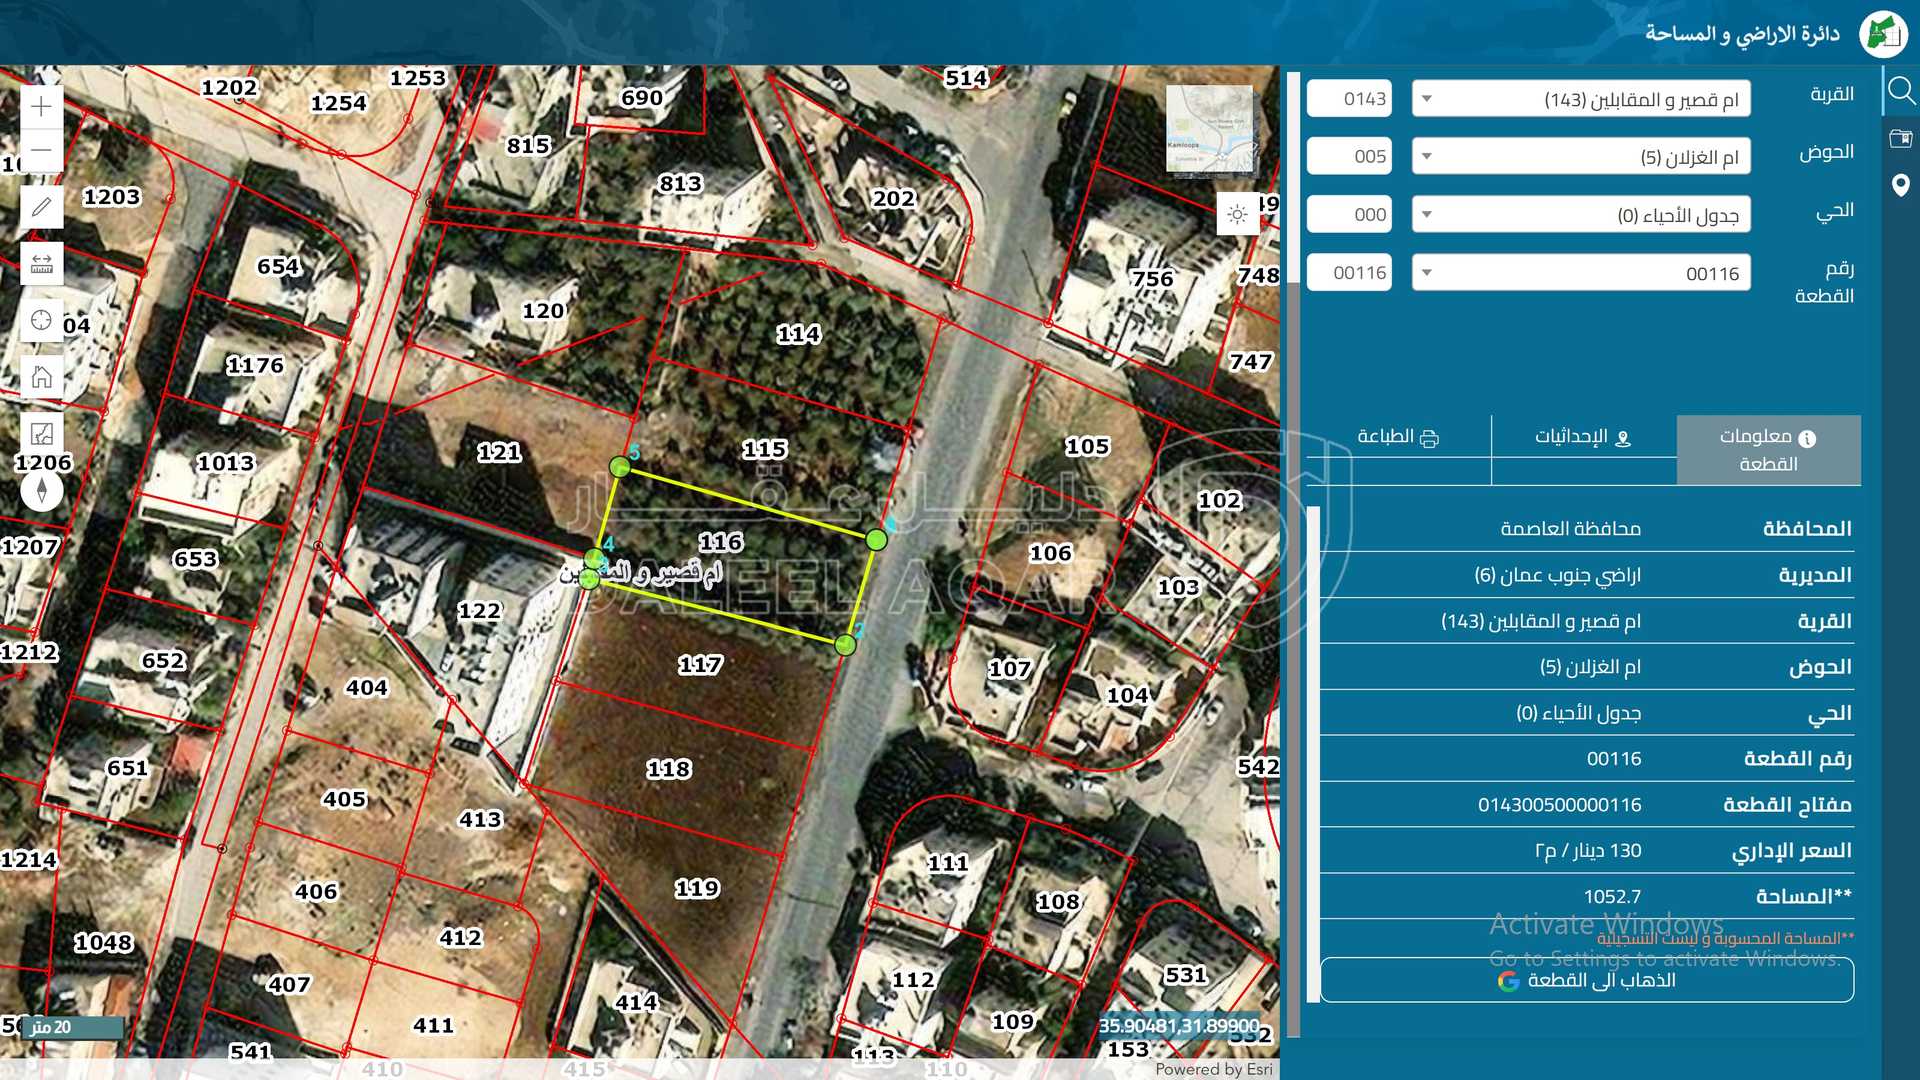Open the ruler measurement tool
1920x1080 pixels.
[x=41, y=264]
